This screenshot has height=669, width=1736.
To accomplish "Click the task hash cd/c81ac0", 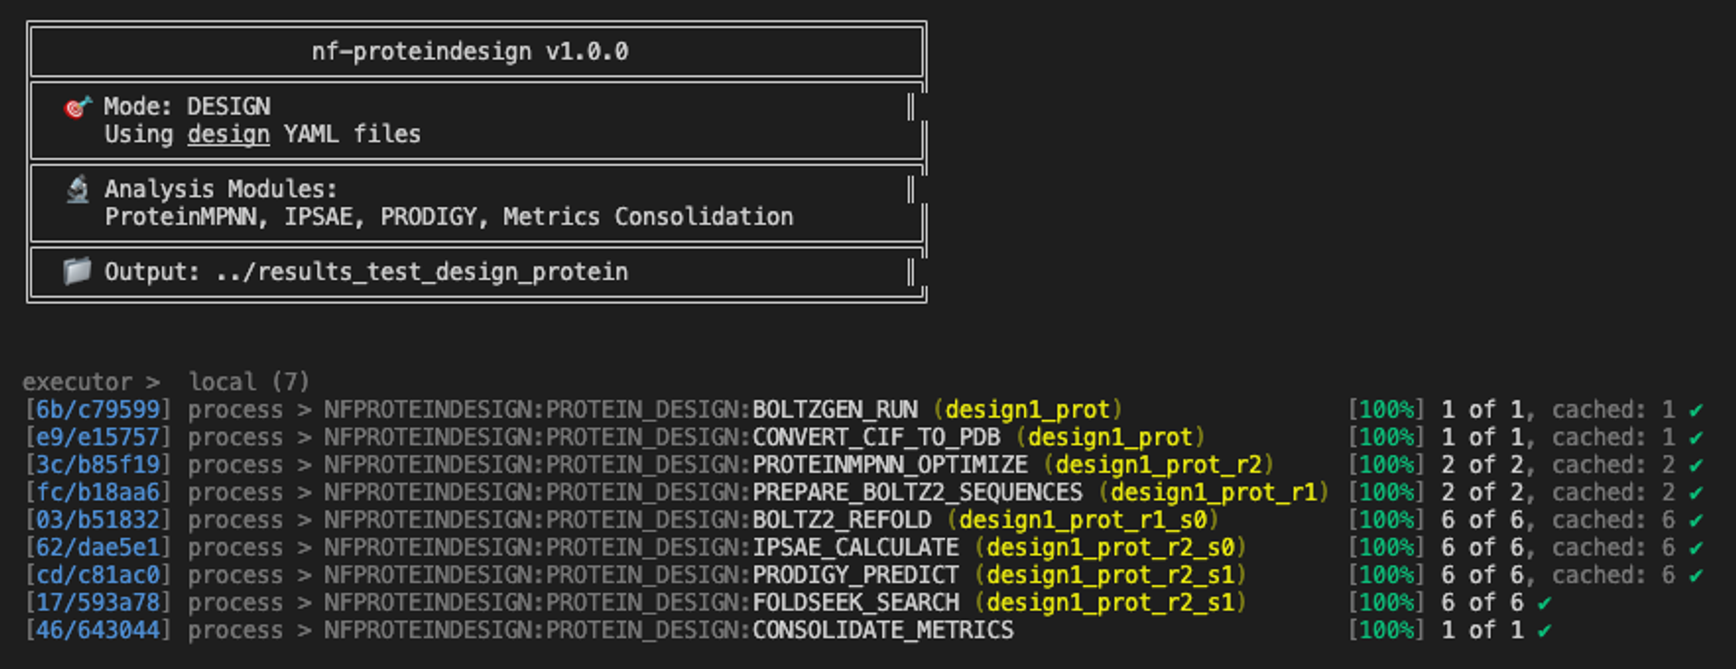I will tap(98, 575).
